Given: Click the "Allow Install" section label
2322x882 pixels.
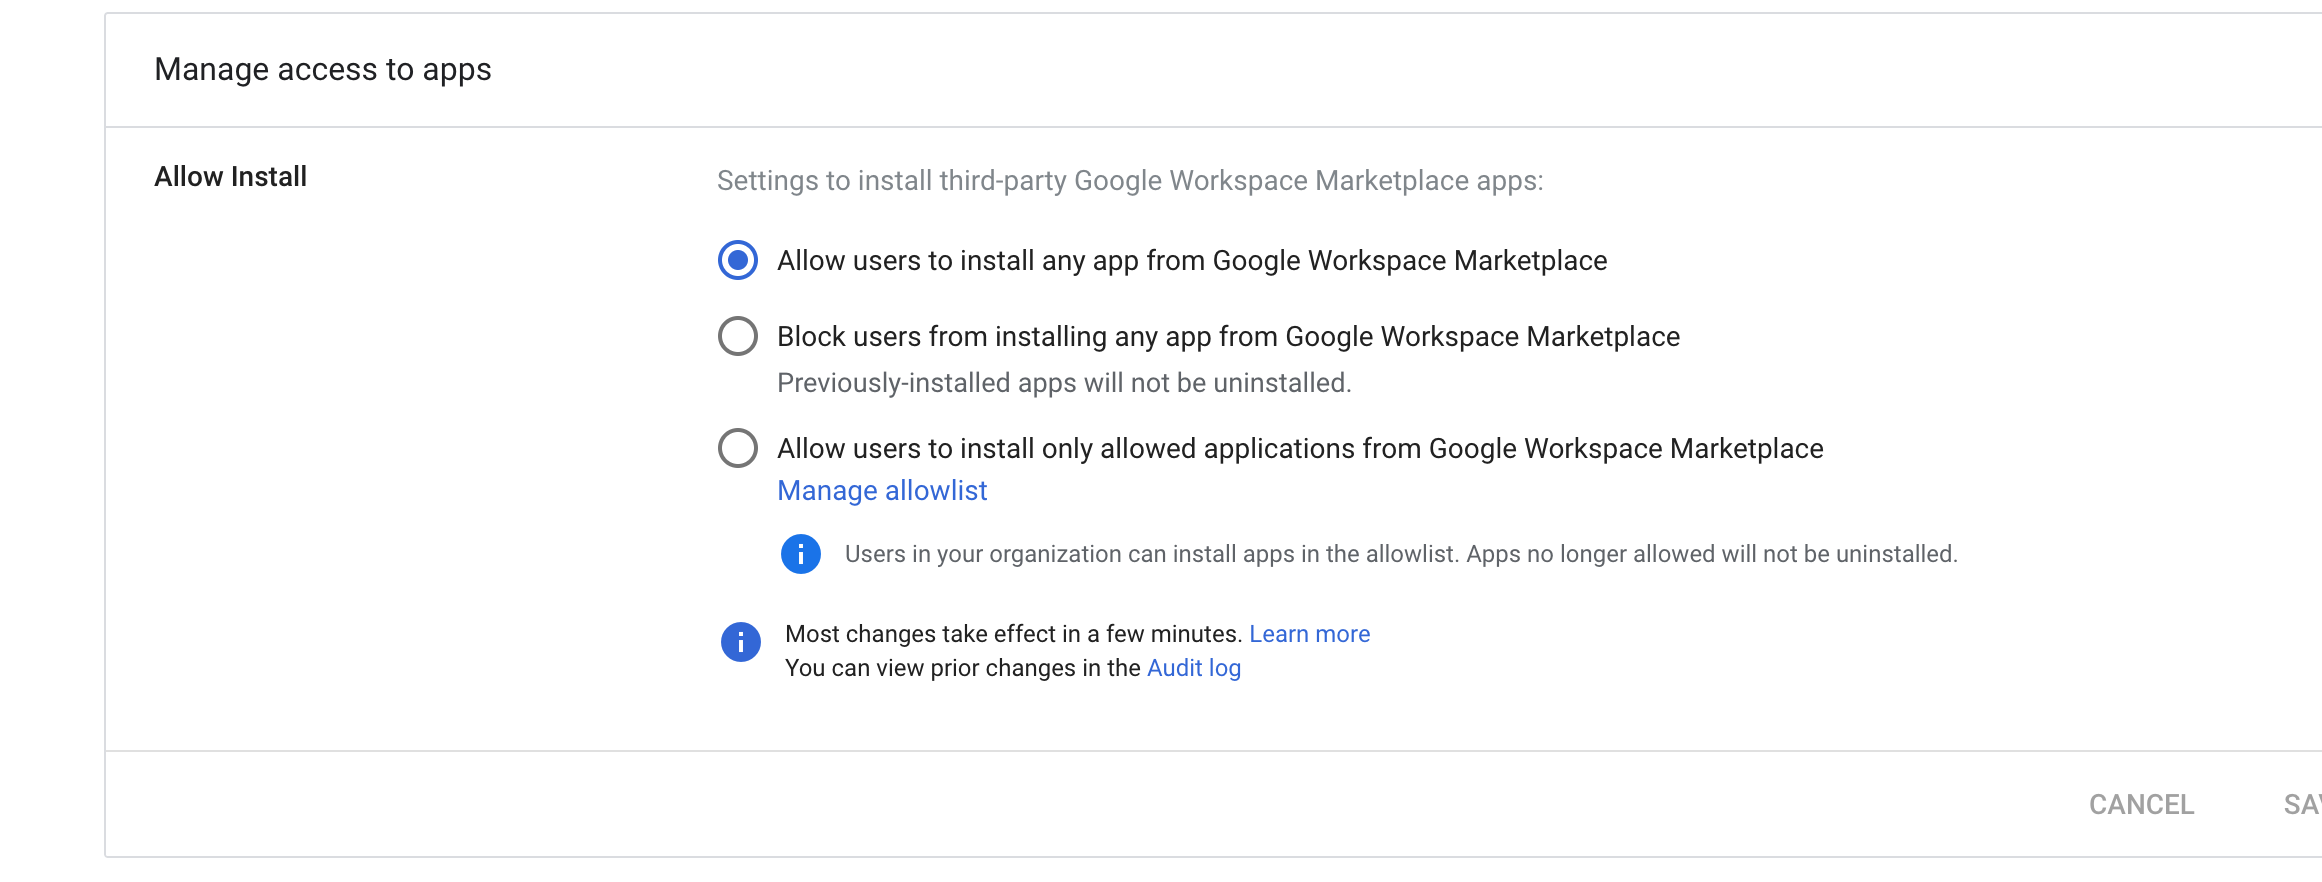Looking at the screenshot, I should coord(230,177).
